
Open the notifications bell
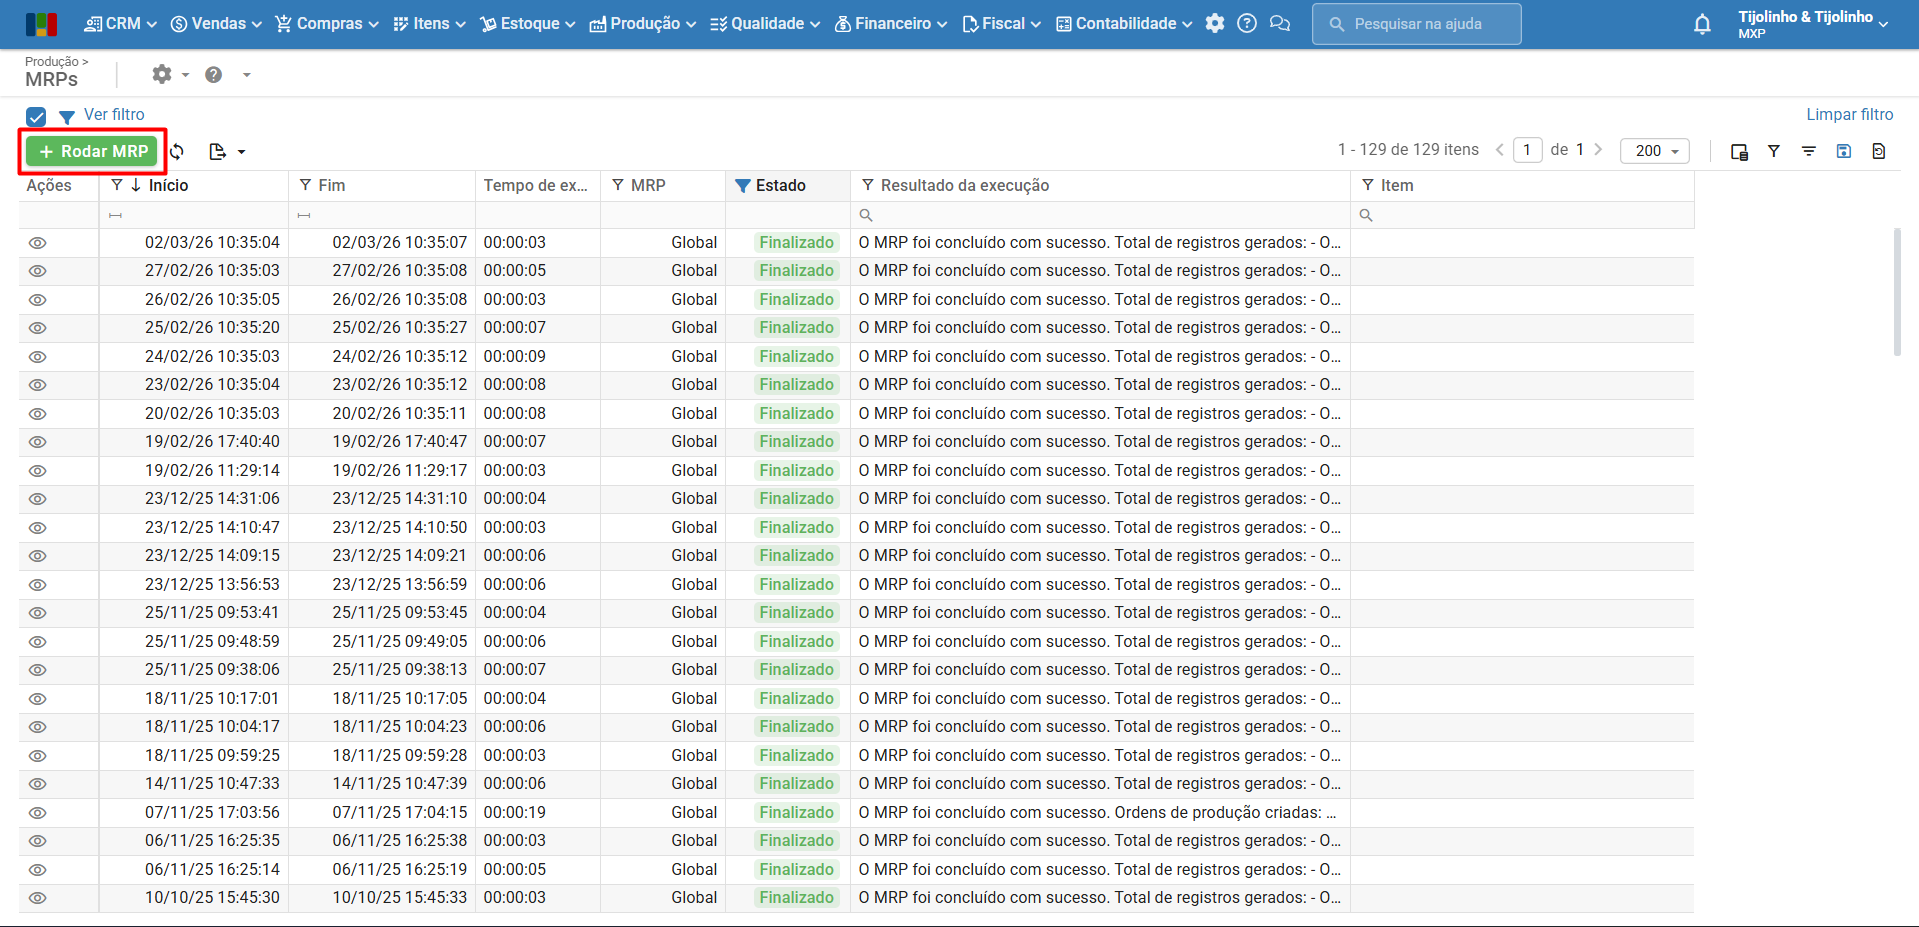pyautogui.click(x=1702, y=24)
